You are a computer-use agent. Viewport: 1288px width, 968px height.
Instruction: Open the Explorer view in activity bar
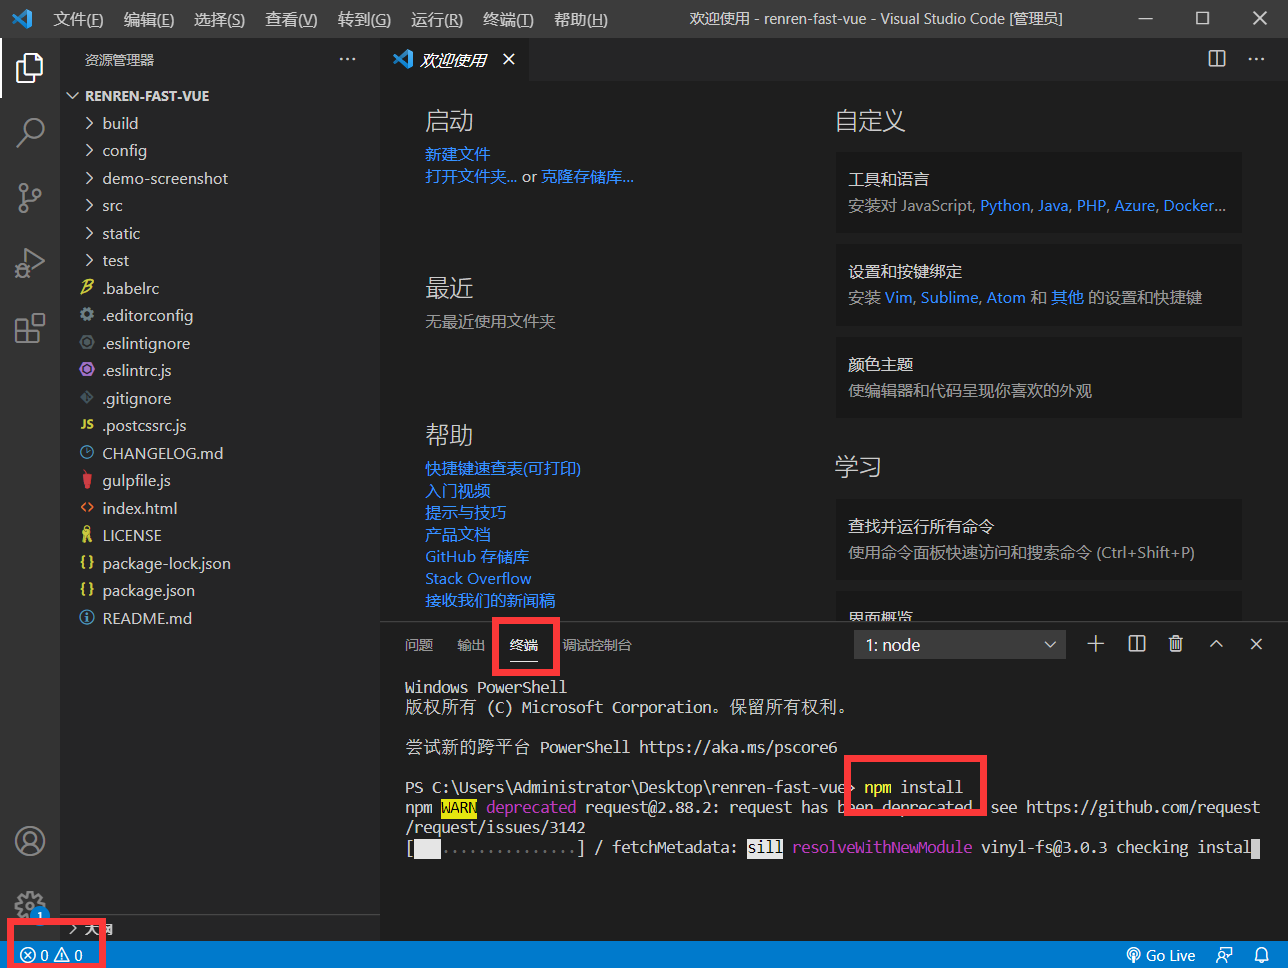click(30, 68)
